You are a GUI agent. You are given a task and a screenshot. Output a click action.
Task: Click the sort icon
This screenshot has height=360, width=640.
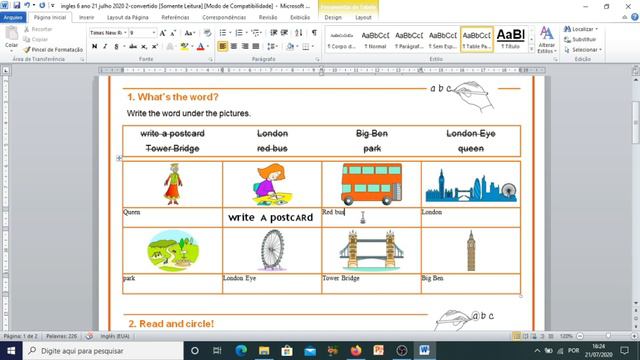pos(299,33)
